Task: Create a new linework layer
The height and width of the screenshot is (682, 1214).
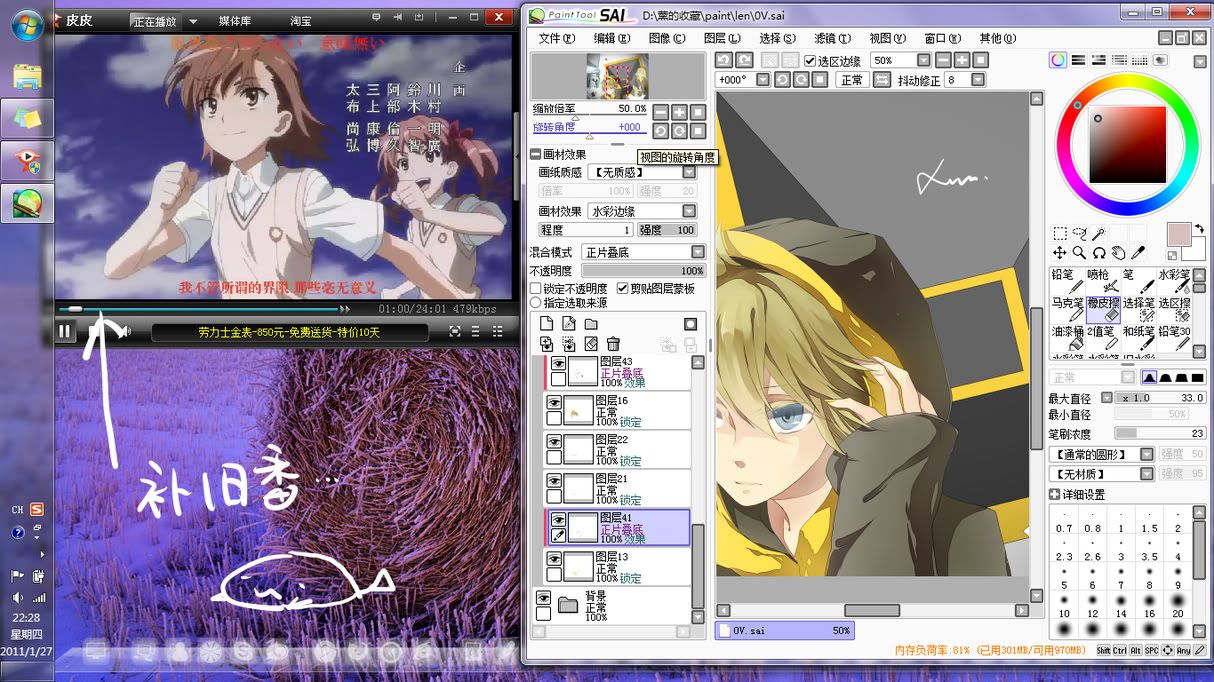Action: 568,324
